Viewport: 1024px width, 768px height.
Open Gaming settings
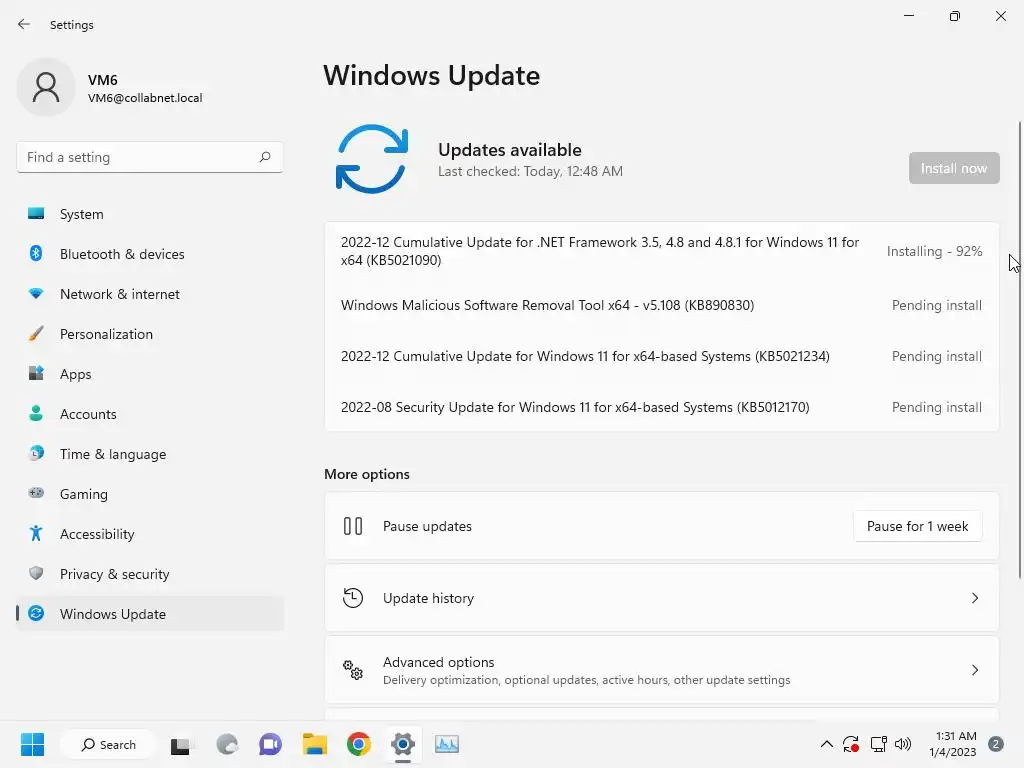(150, 494)
